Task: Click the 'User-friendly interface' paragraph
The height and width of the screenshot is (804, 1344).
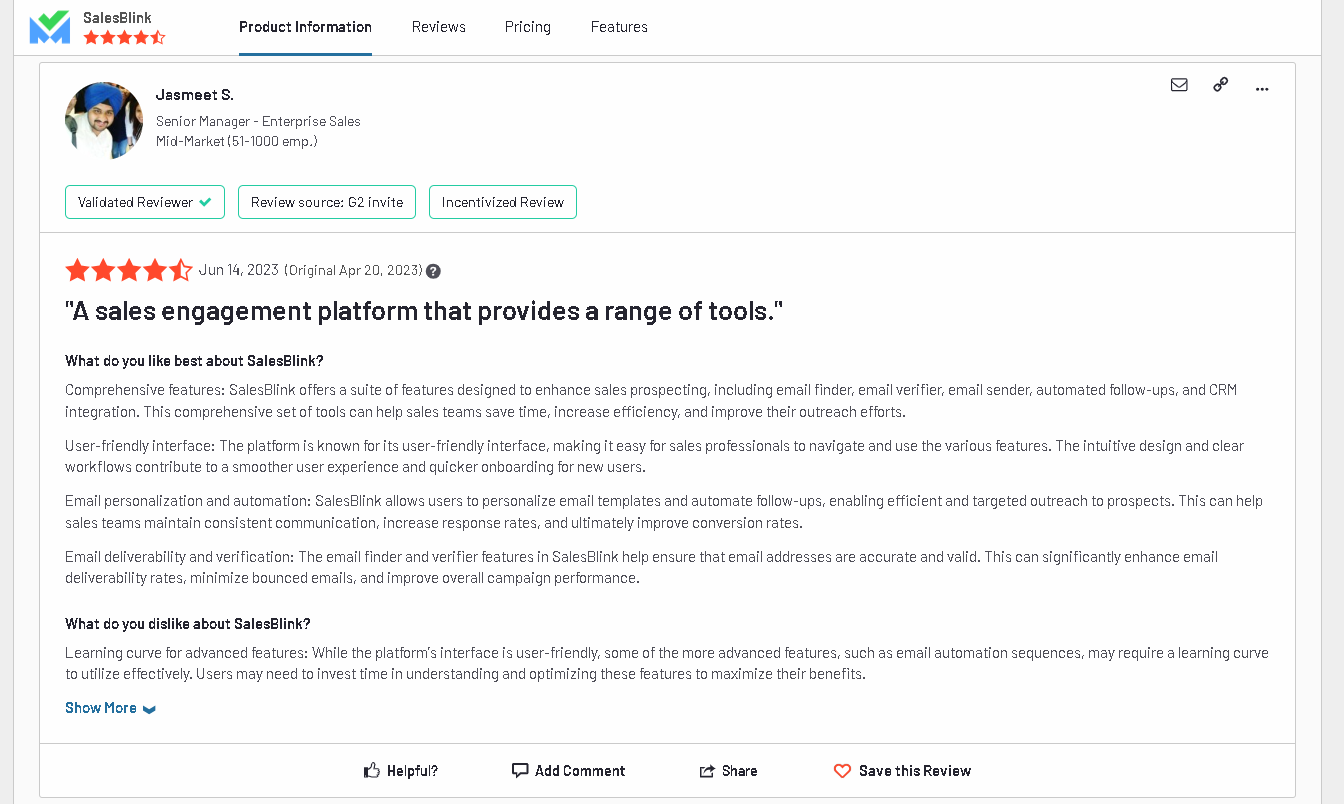Action: click(655, 456)
